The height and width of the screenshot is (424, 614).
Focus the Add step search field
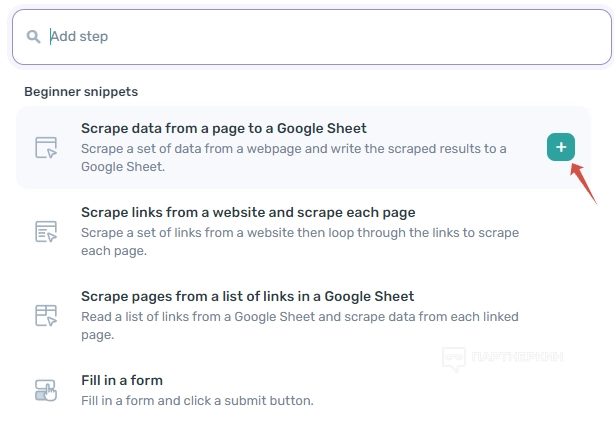coord(300,37)
